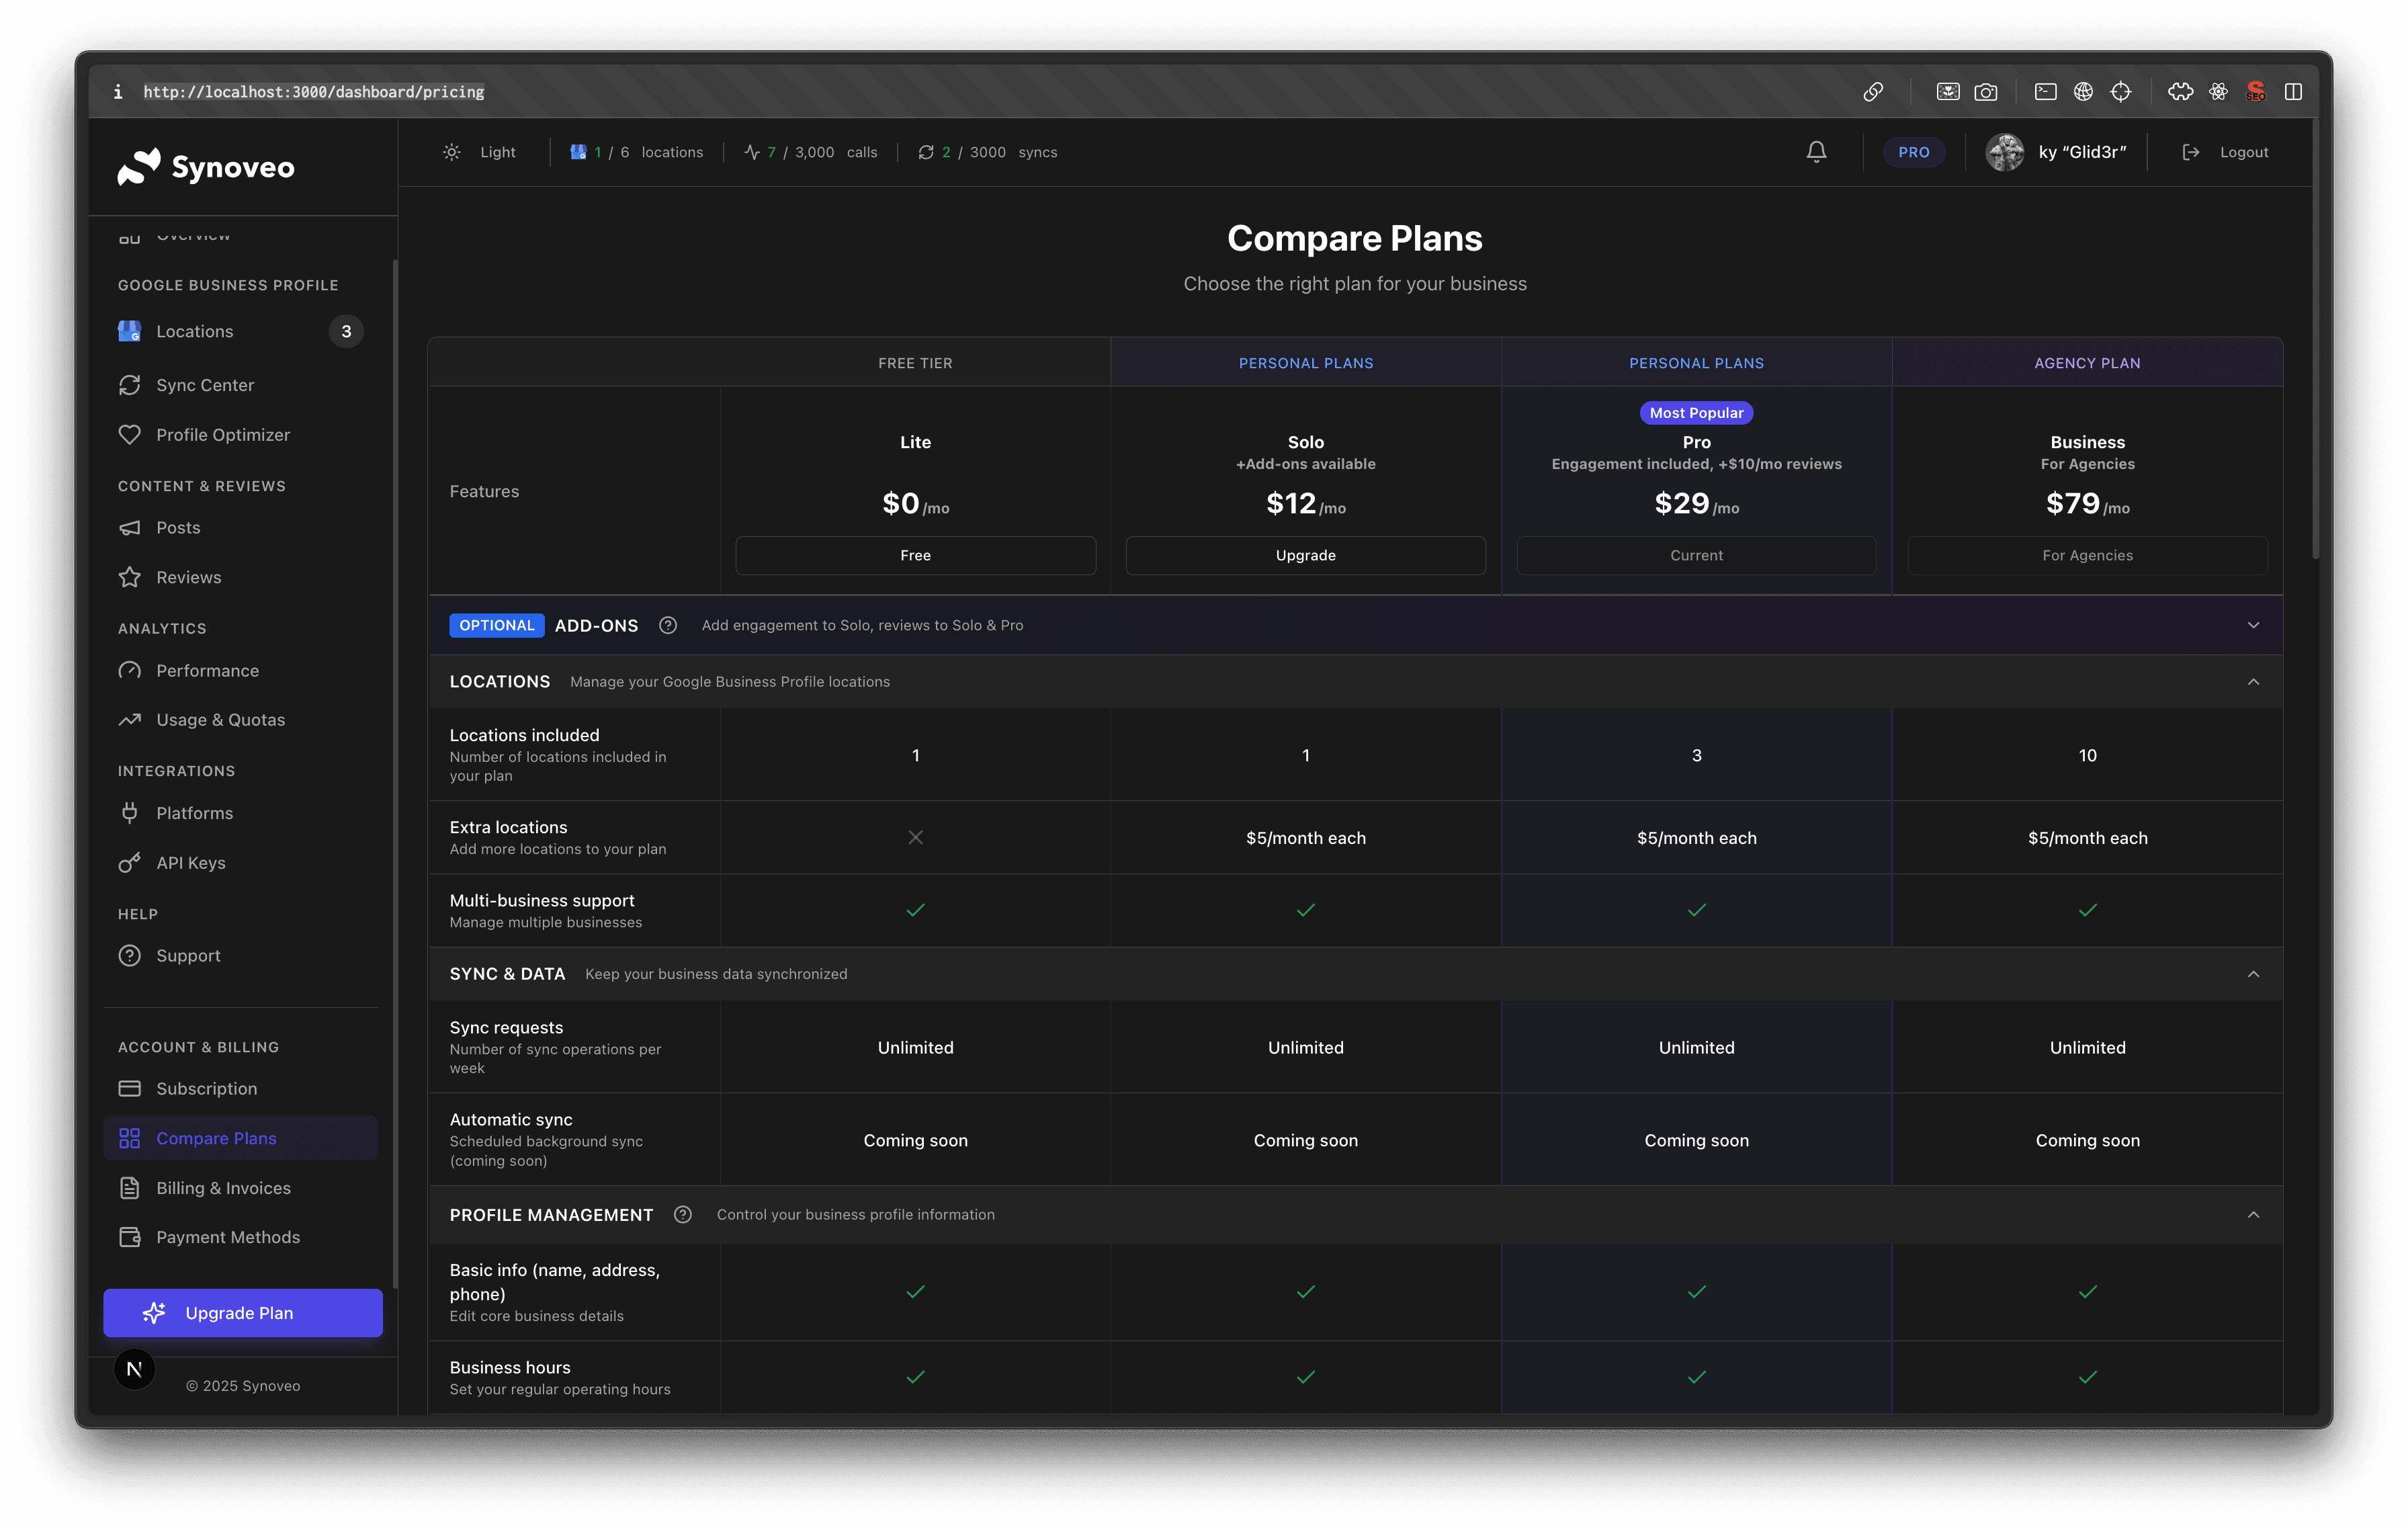Switch to the Subscription page
The image size is (2408, 1528).
[x=206, y=1088]
